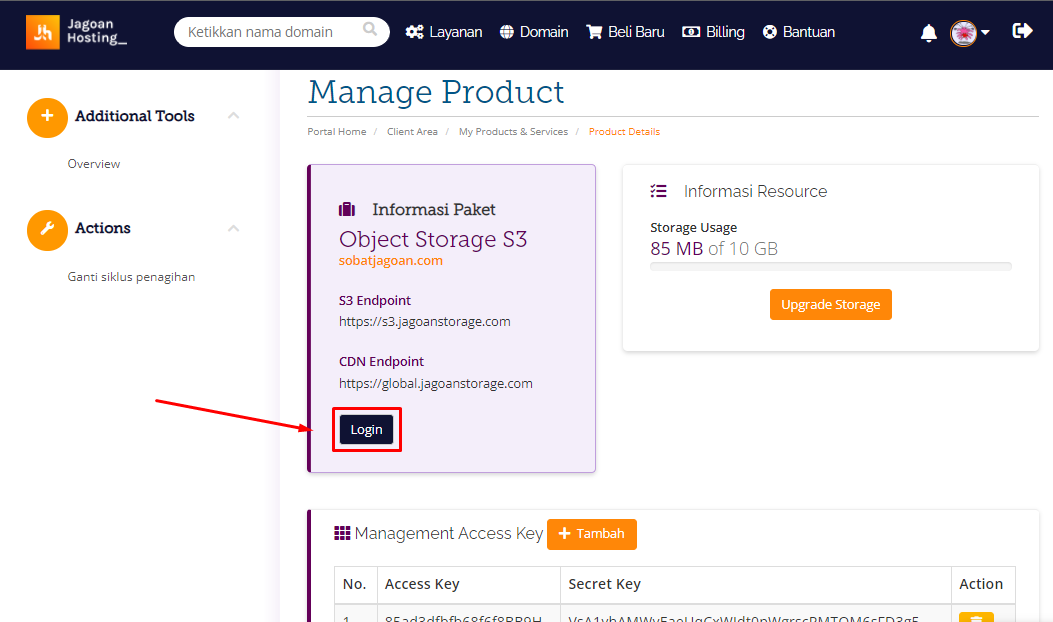
Task: Click the search magnifier icon
Action: (371, 30)
